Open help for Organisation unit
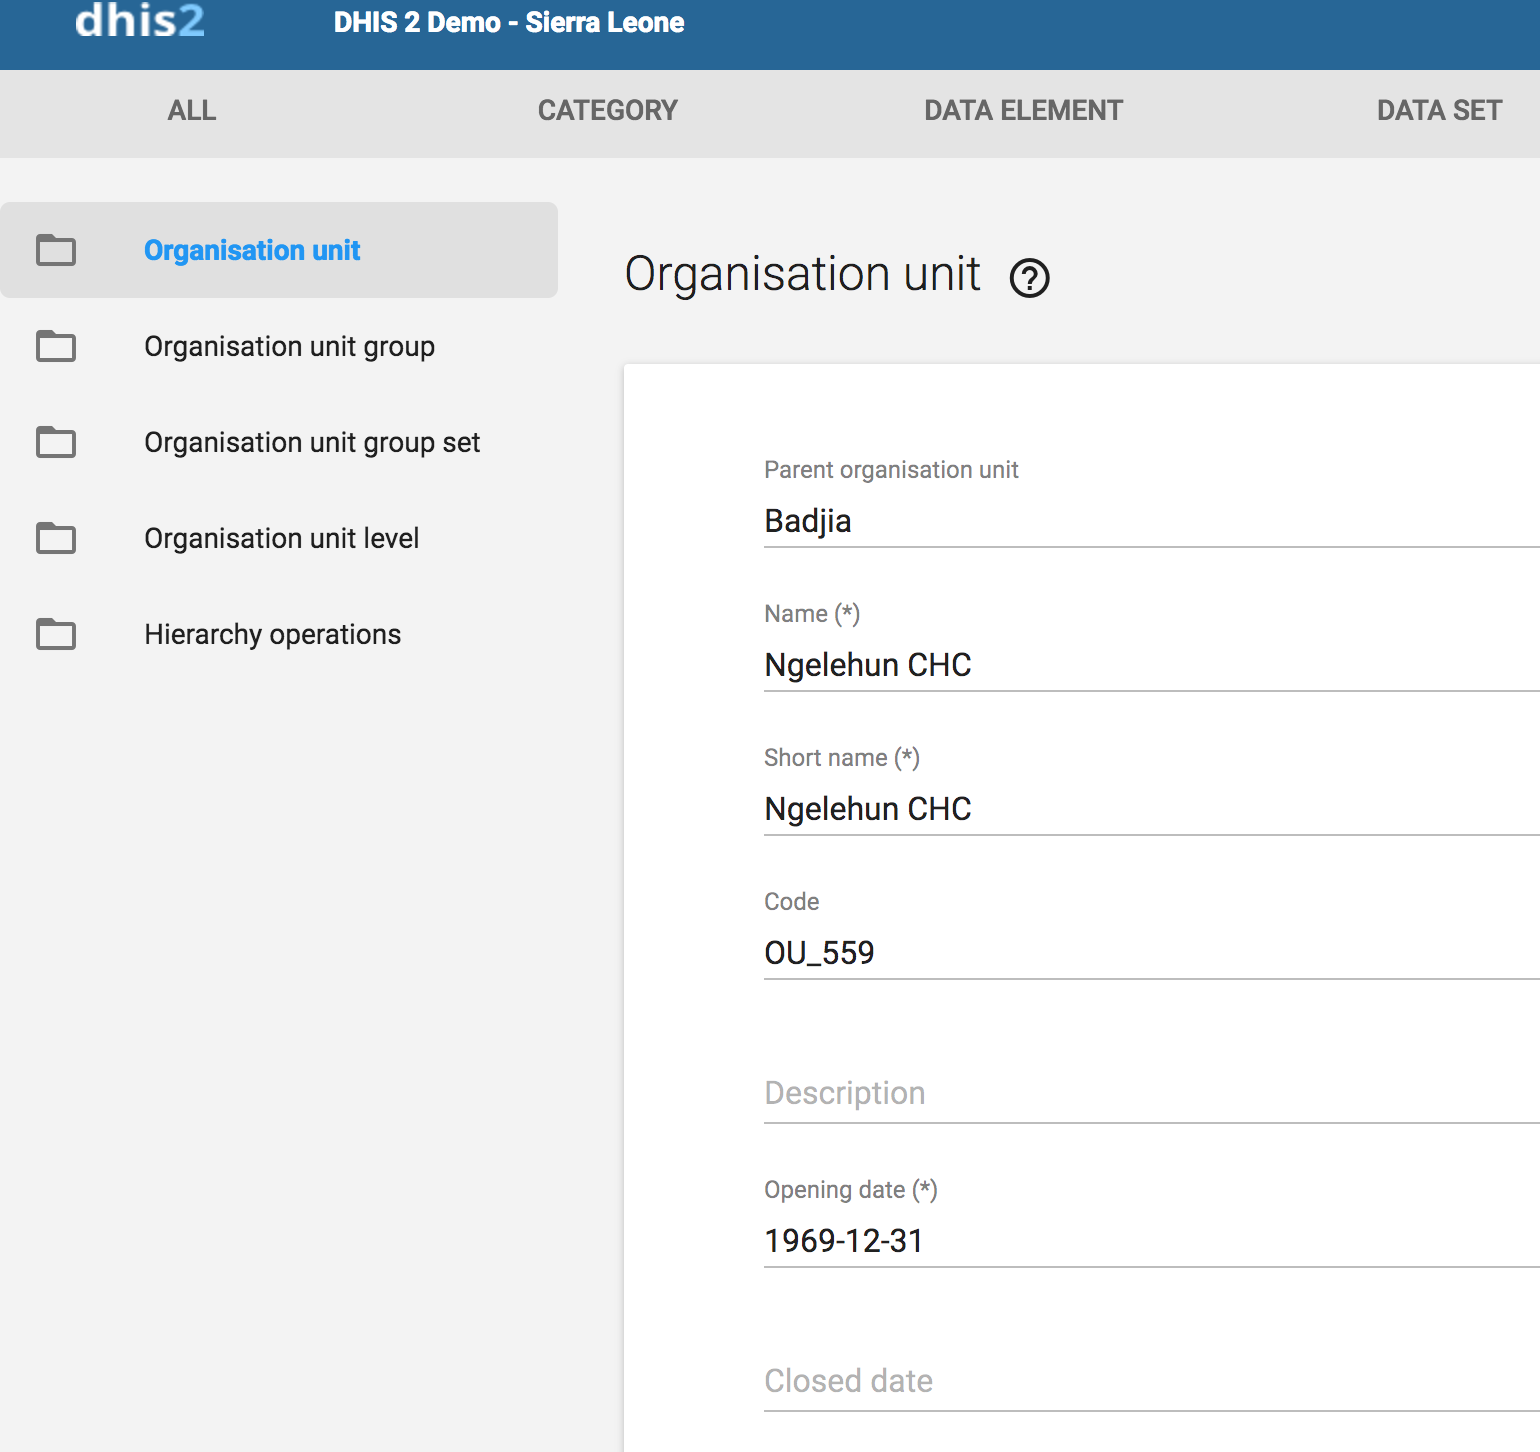Viewport: 1540px width, 1452px height. [x=1029, y=278]
